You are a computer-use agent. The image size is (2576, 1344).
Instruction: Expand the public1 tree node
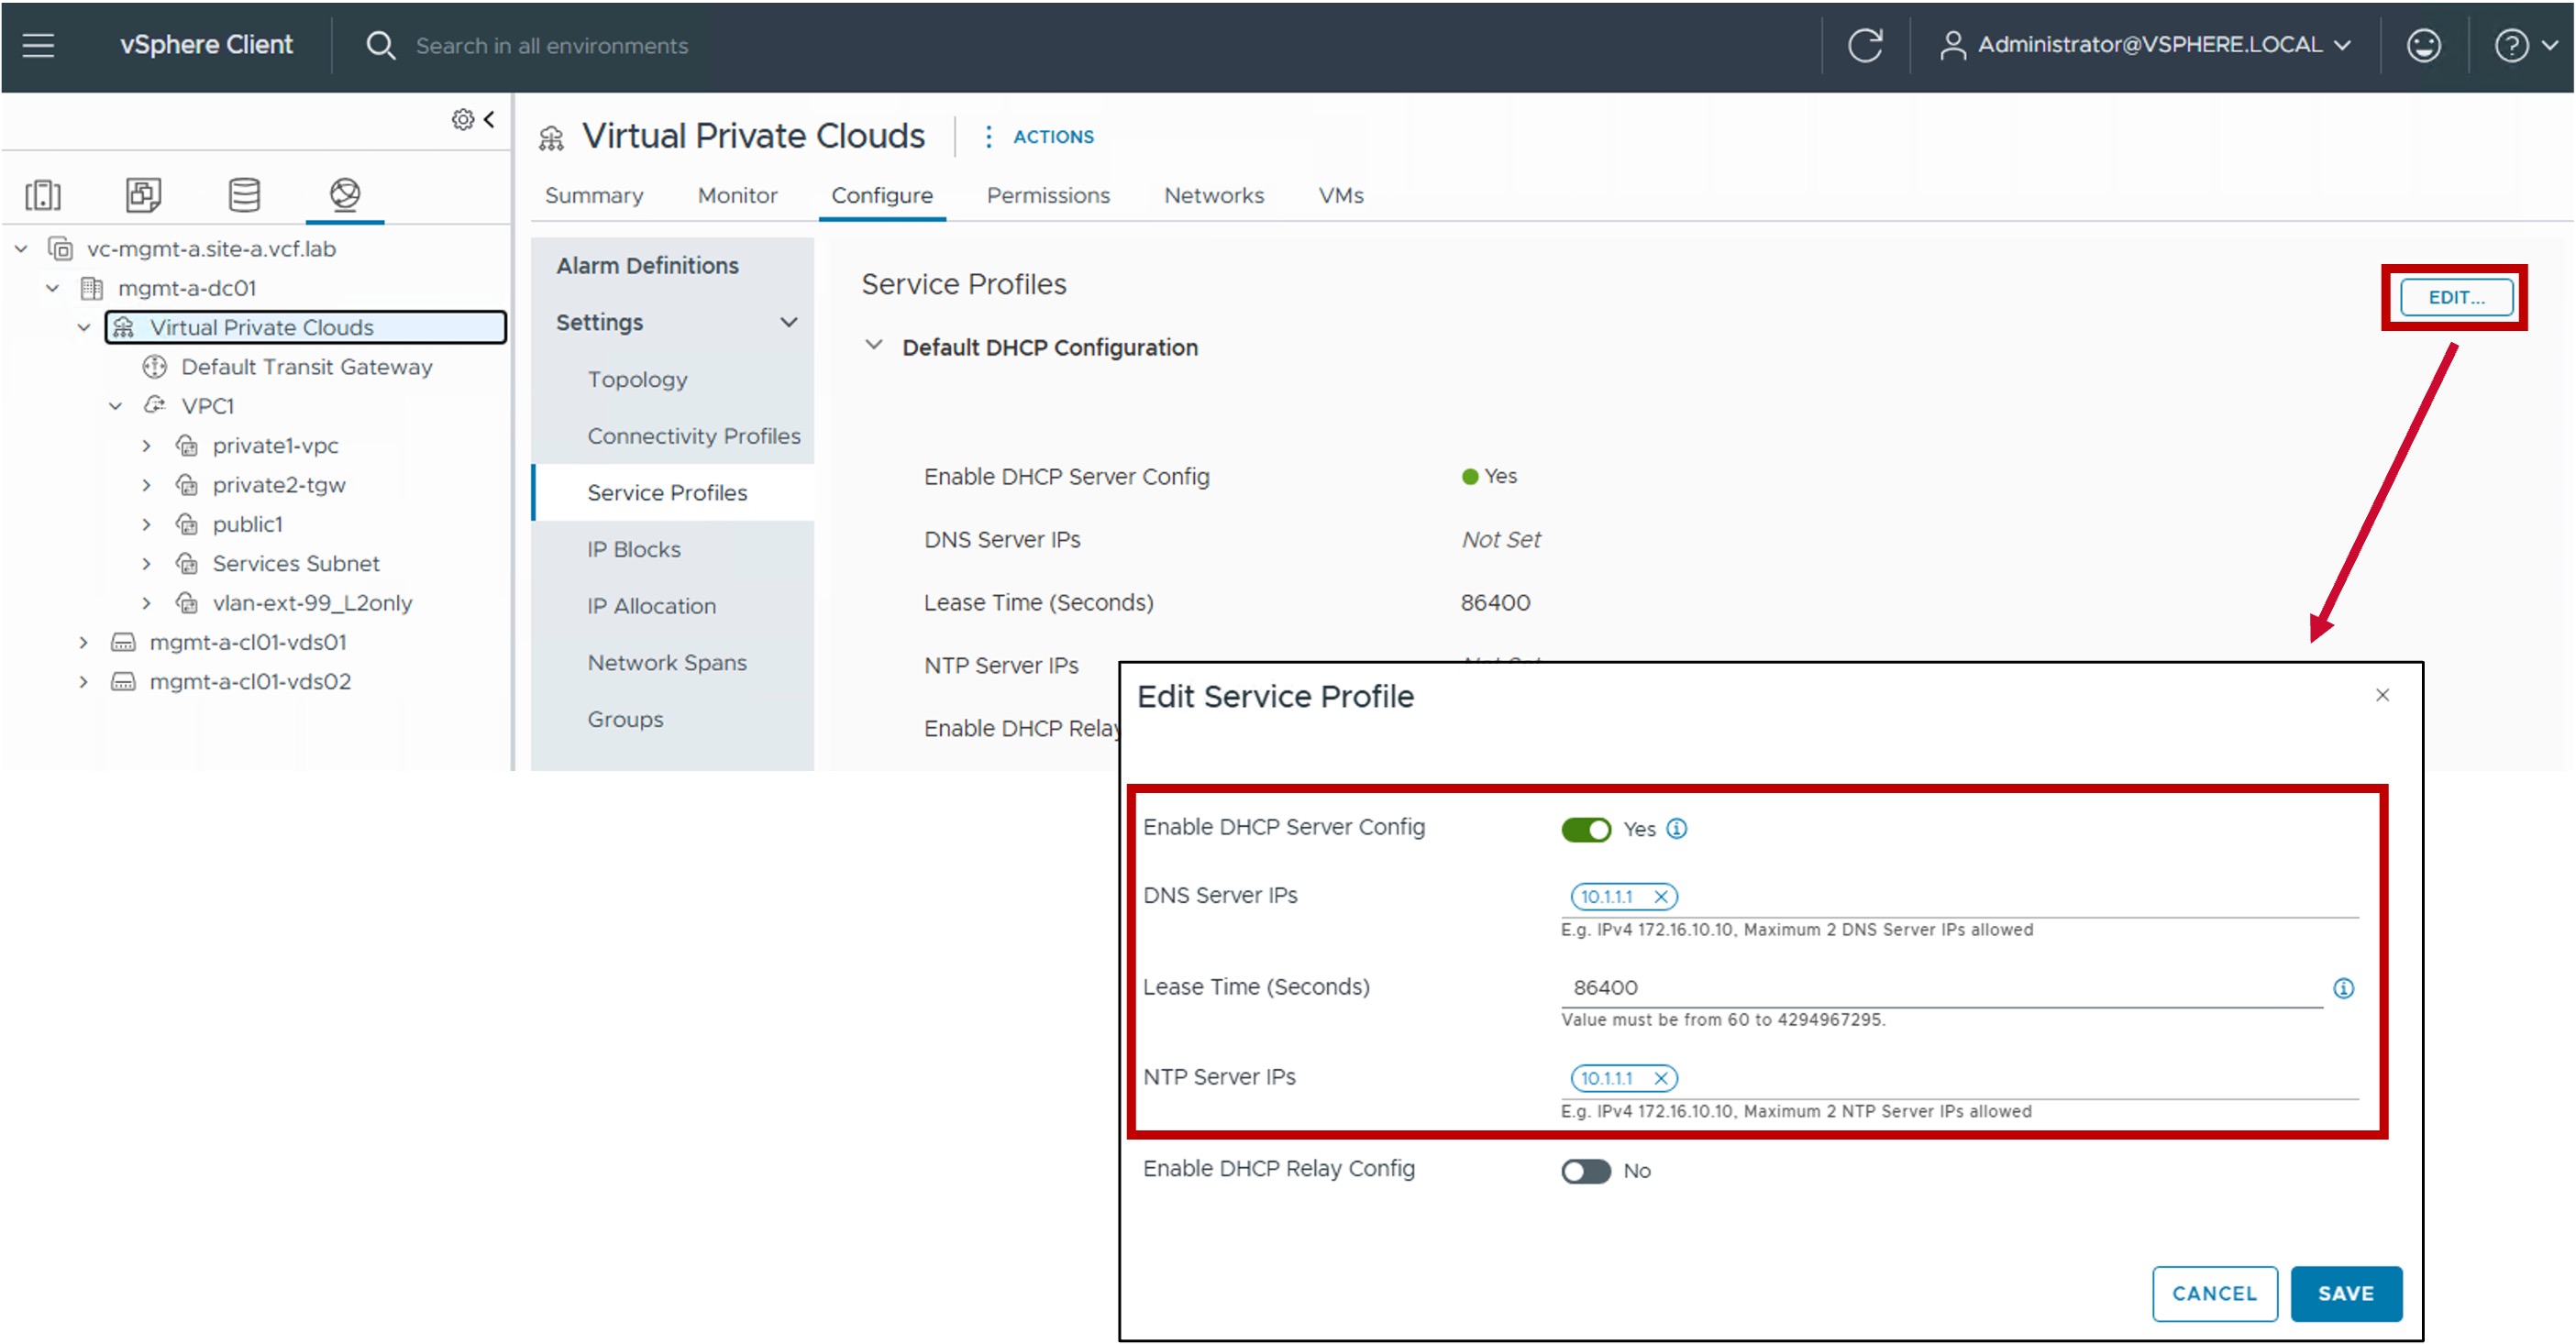pos(147,524)
